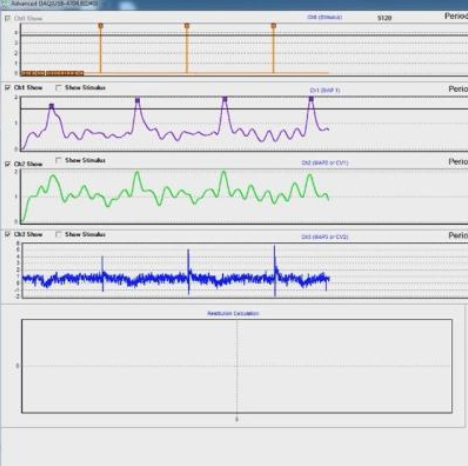Viewport: 468px width, 466px height.
Task: Click the Advanced DAQ window title bar
Action: (x=234, y=4)
